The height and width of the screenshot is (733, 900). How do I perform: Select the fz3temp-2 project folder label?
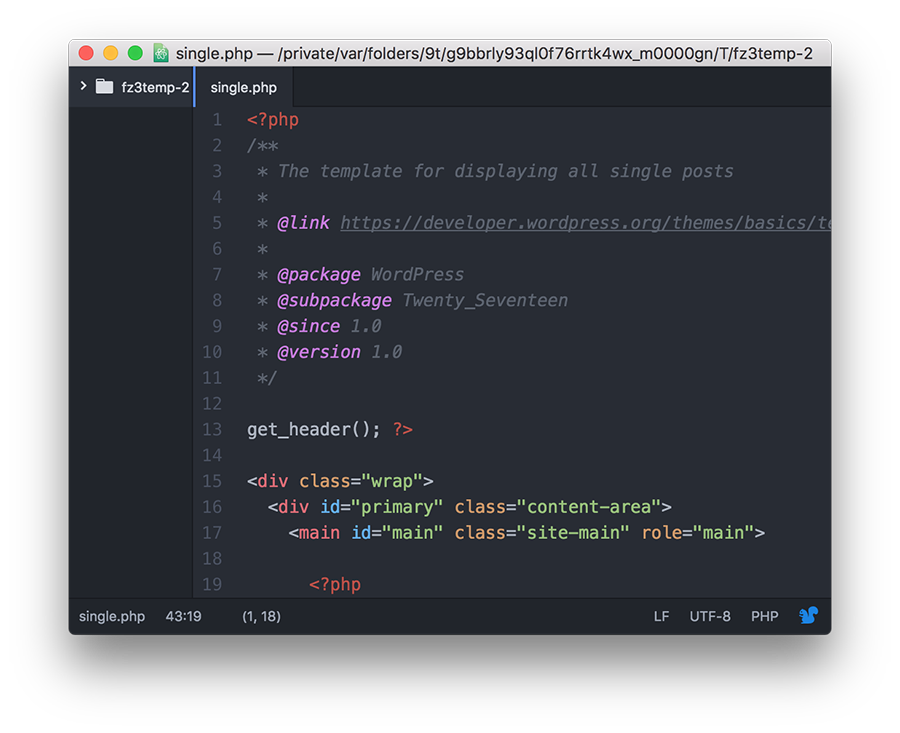point(155,87)
